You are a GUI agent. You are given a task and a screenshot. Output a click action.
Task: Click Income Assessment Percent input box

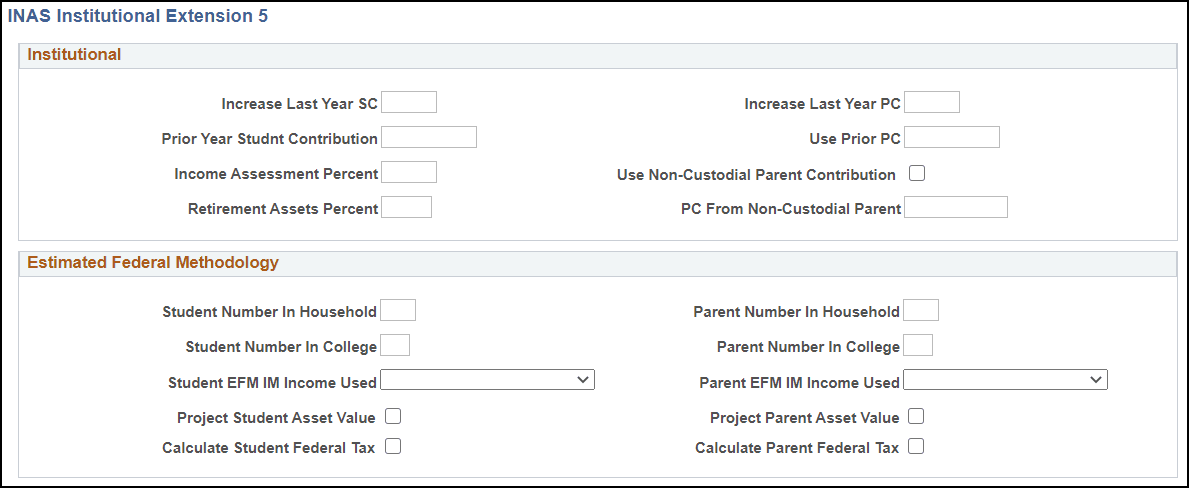[x=409, y=172]
